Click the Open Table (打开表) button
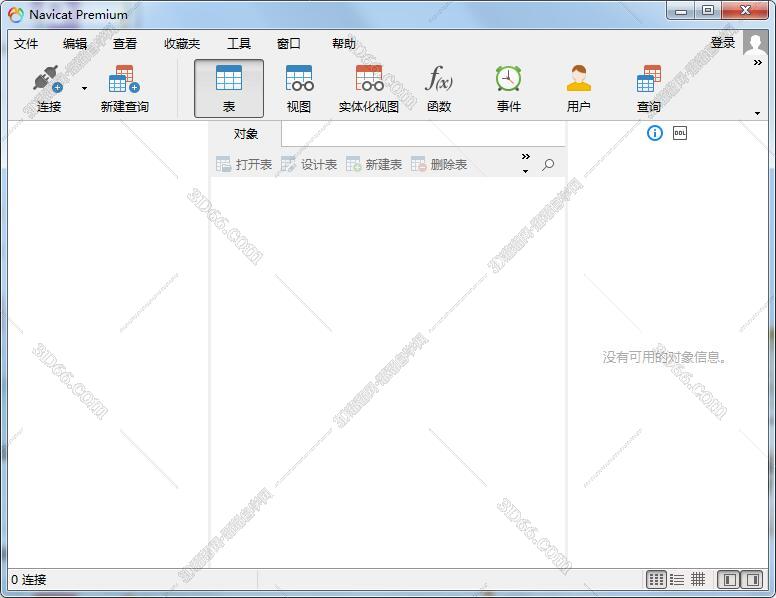Viewport: 776px width, 598px height. (244, 164)
